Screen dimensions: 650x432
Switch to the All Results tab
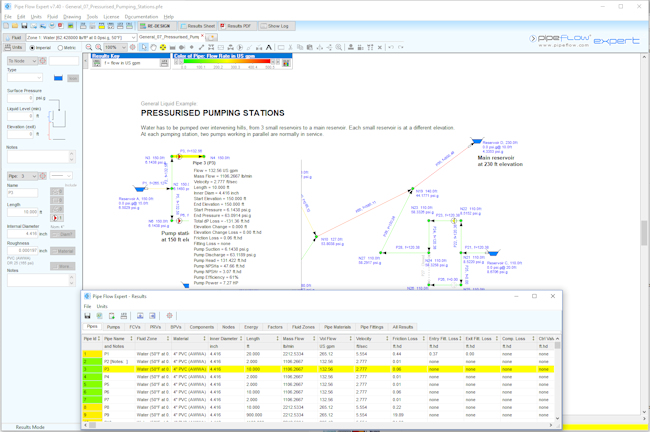click(x=403, y=327)
